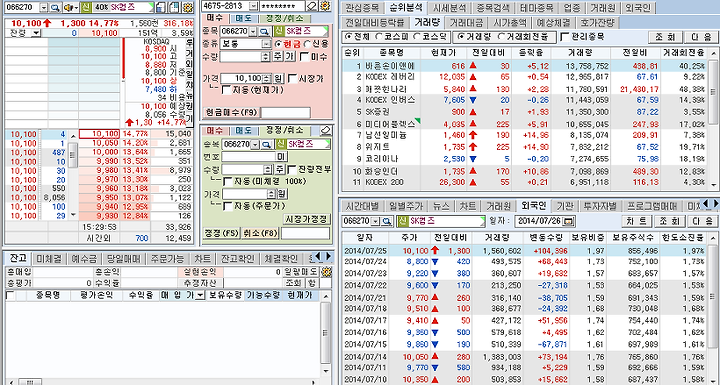This screenshot has height=385, width=720.
Task: Click the split-page icon in the quote panel toolbar
Action: tap(174, 7)
